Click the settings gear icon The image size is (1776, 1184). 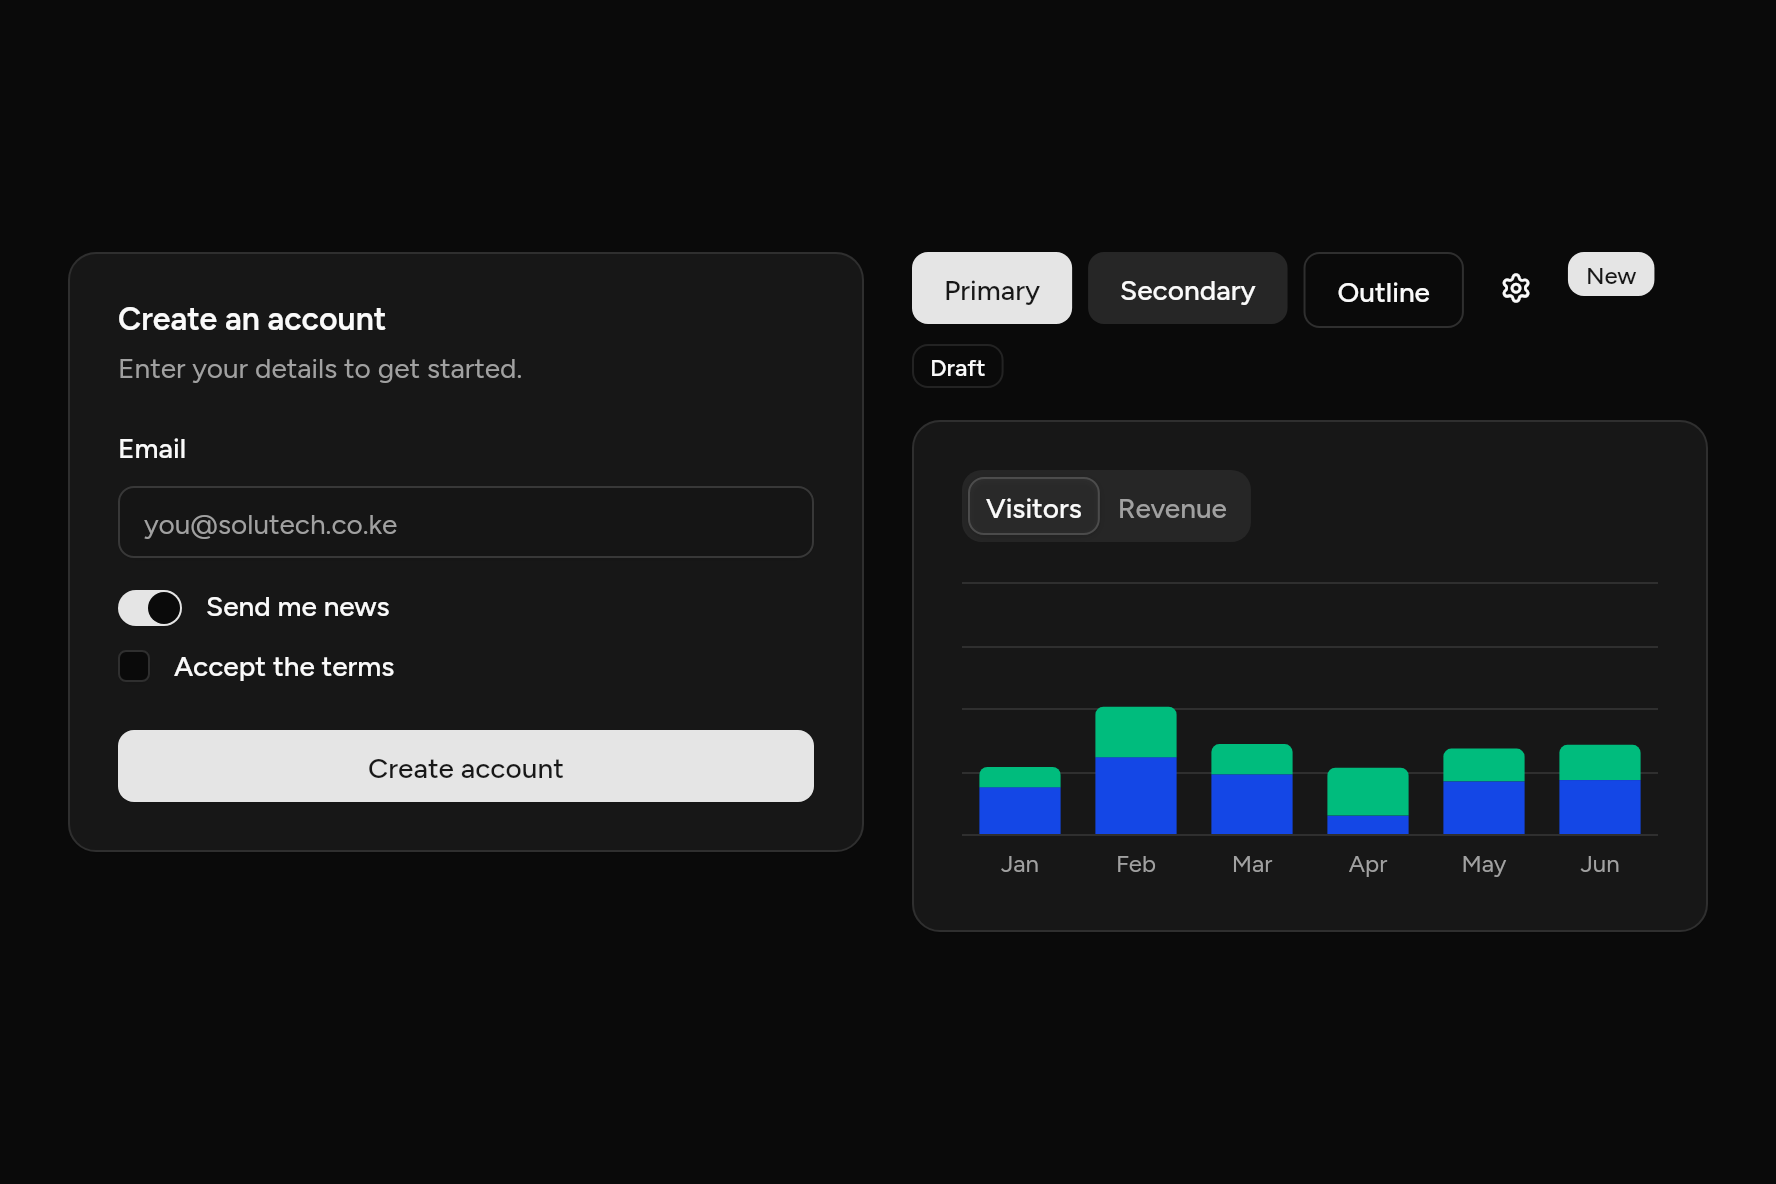tap(1516, 289)
